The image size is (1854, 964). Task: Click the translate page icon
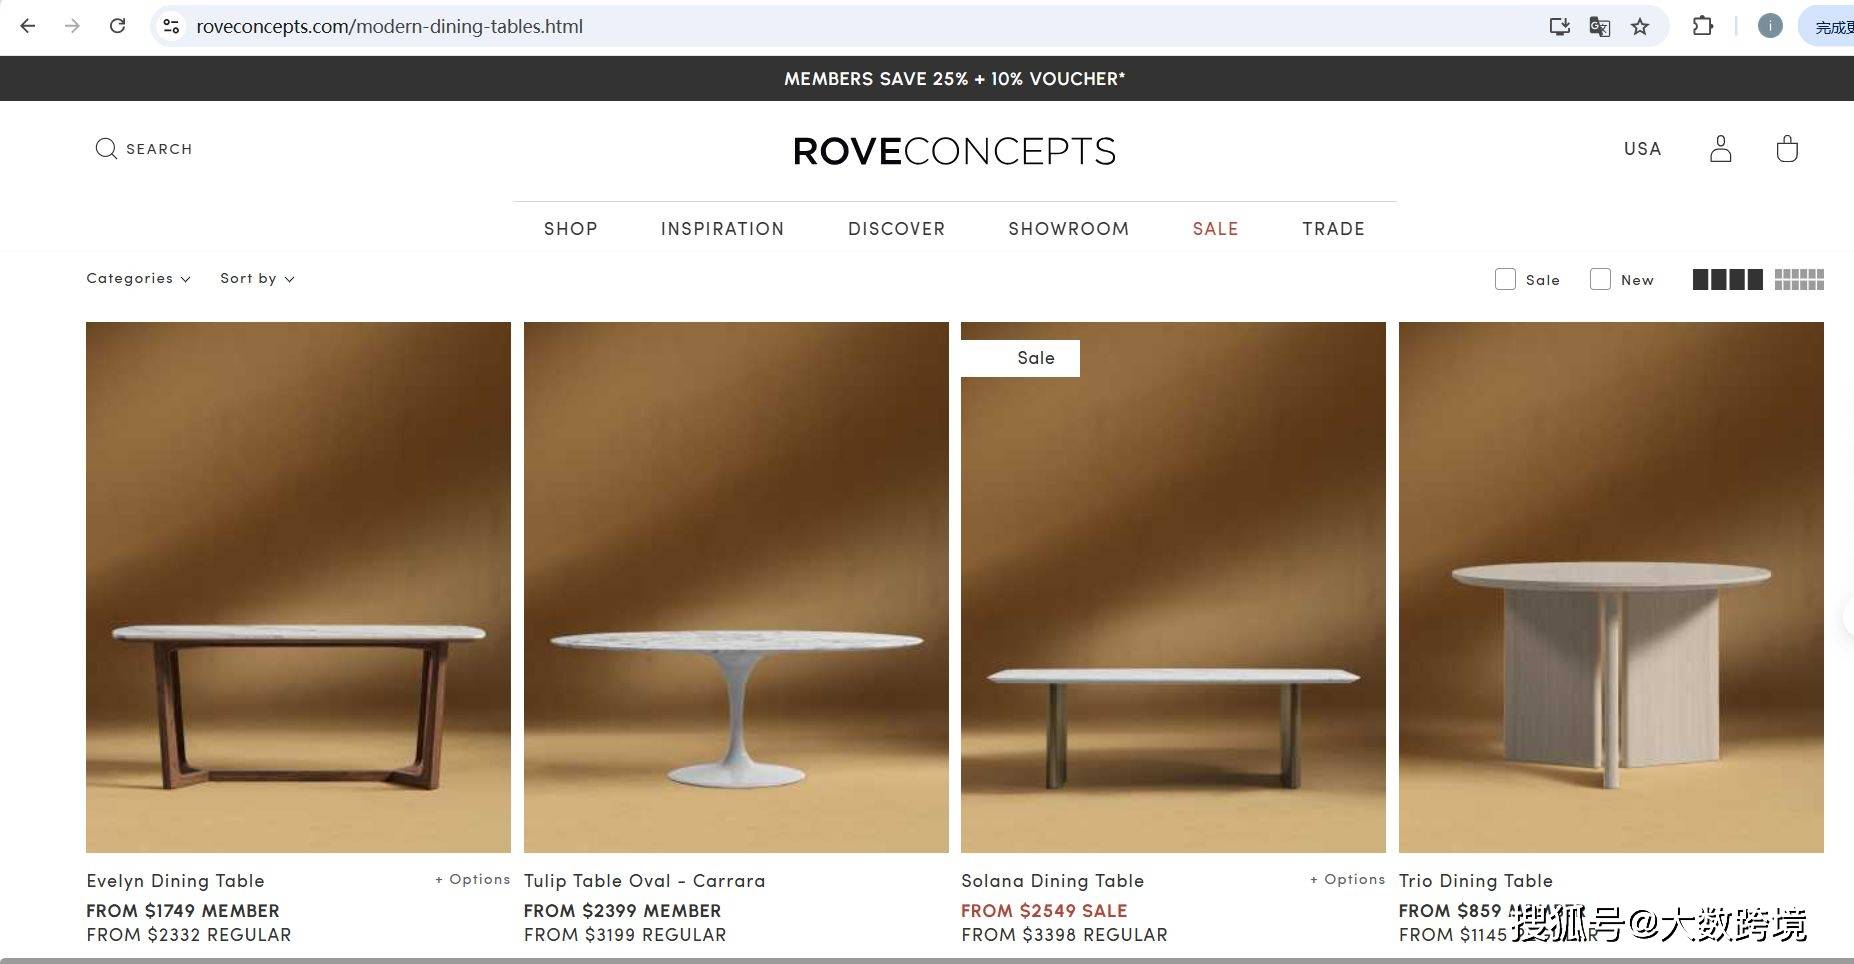click(1599, 27)
